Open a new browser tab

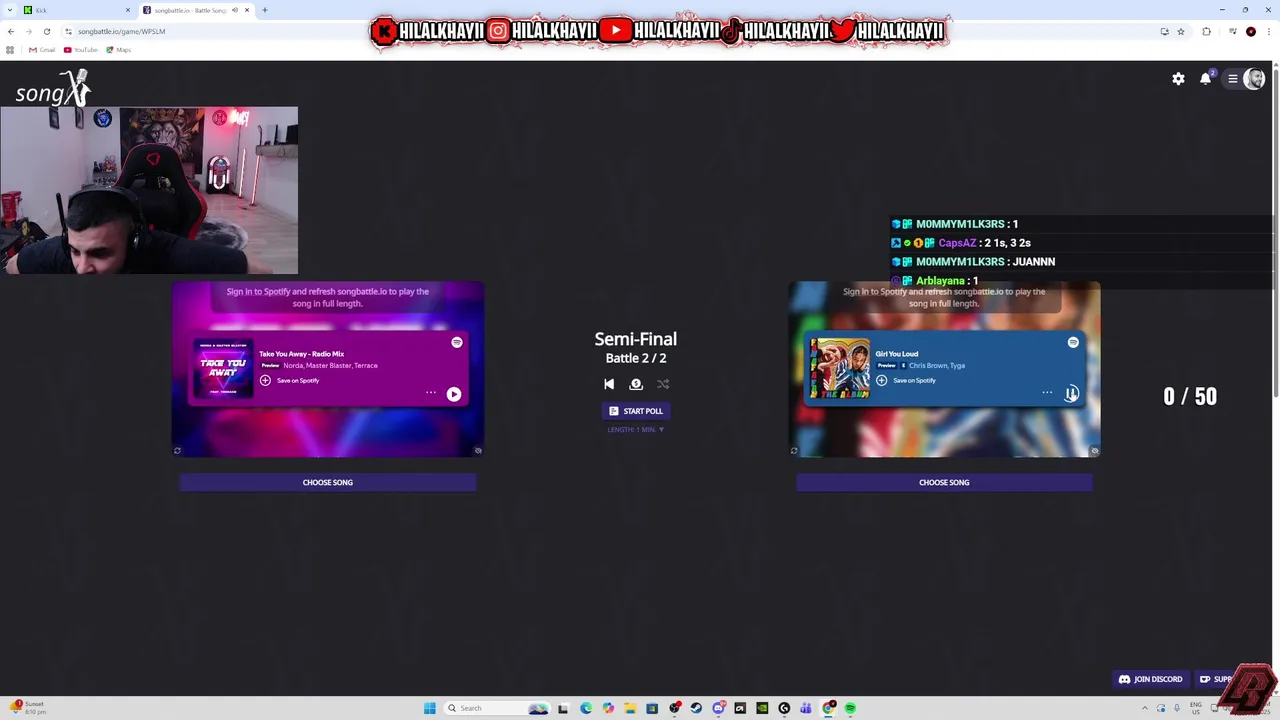(265, 10)
